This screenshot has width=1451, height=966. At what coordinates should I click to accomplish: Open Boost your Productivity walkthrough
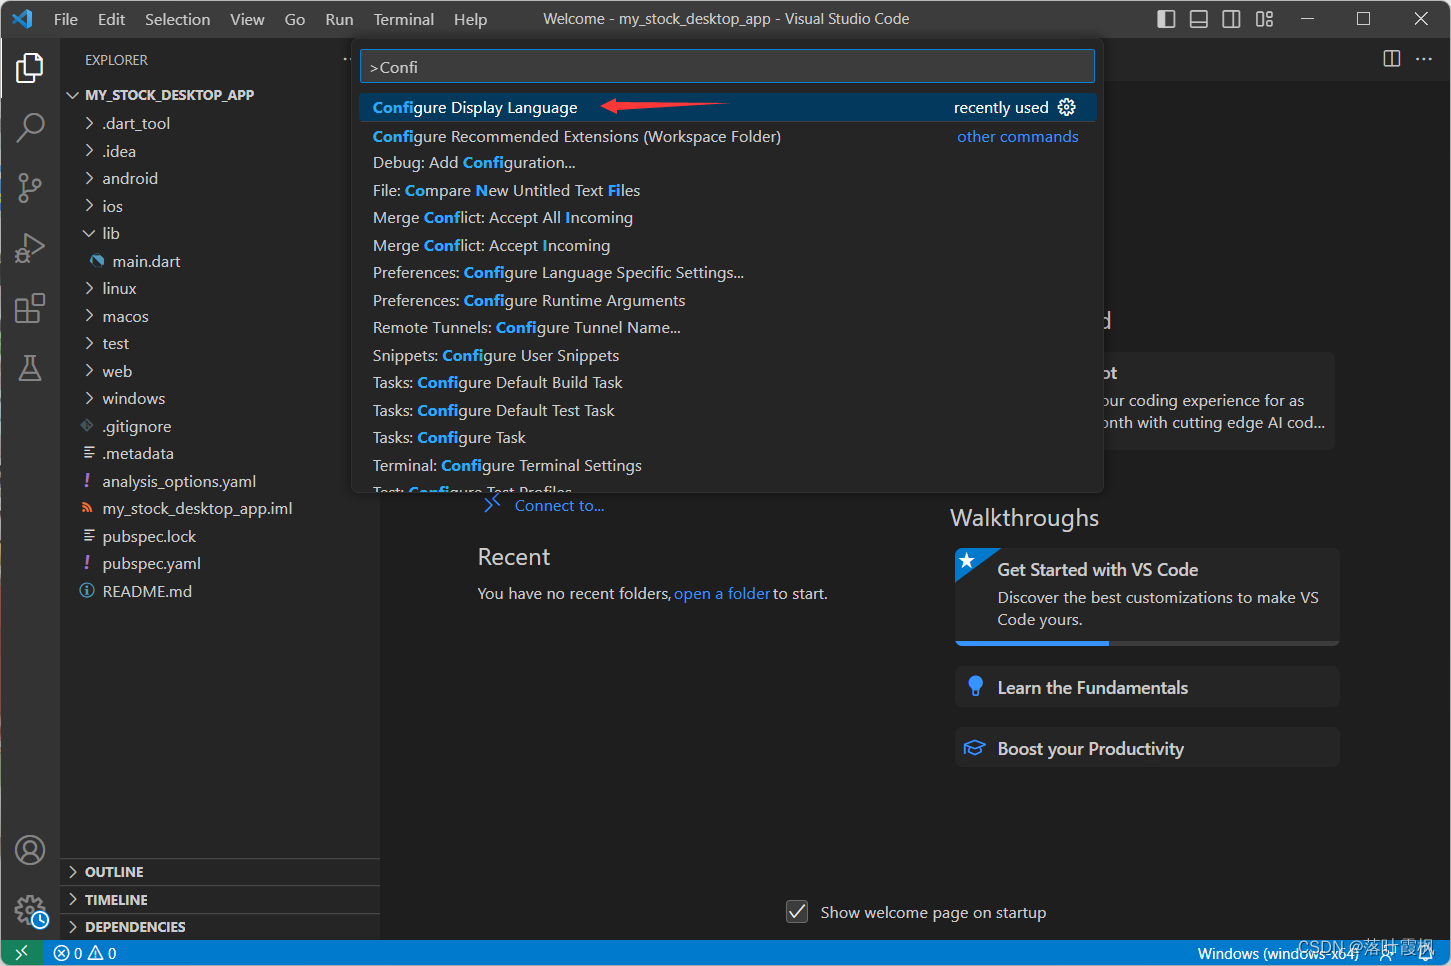click(x=1147, y=748)
